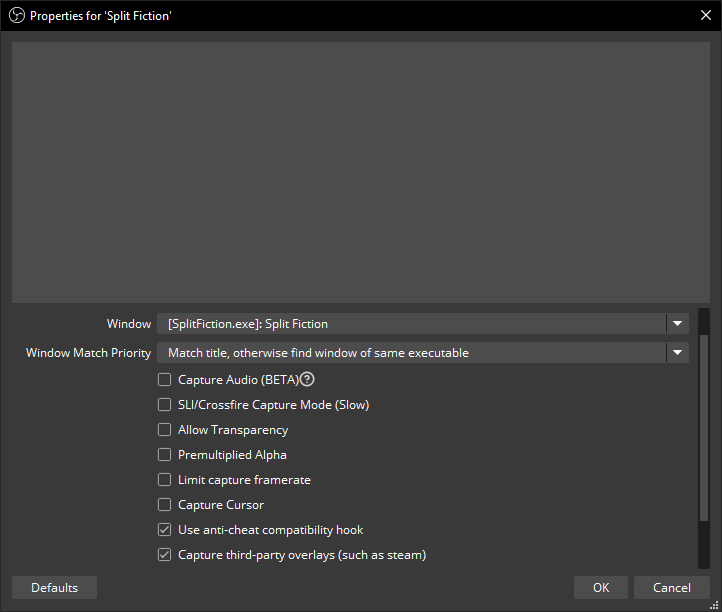The height and width of the screenshot is (612, 722).
Task: Enable Capture Audio (BETA) checkbox
Action: pos(164,379)
